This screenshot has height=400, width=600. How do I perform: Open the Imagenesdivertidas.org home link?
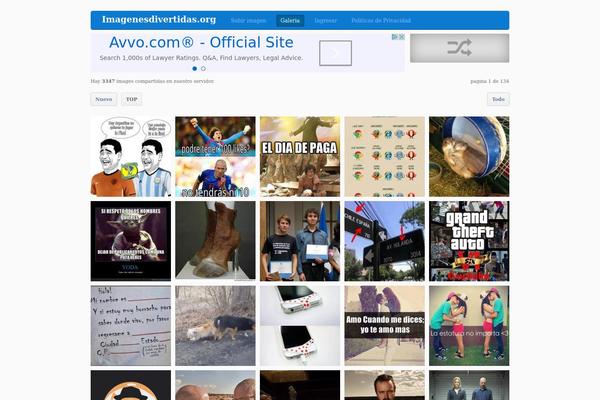(159, 20)
